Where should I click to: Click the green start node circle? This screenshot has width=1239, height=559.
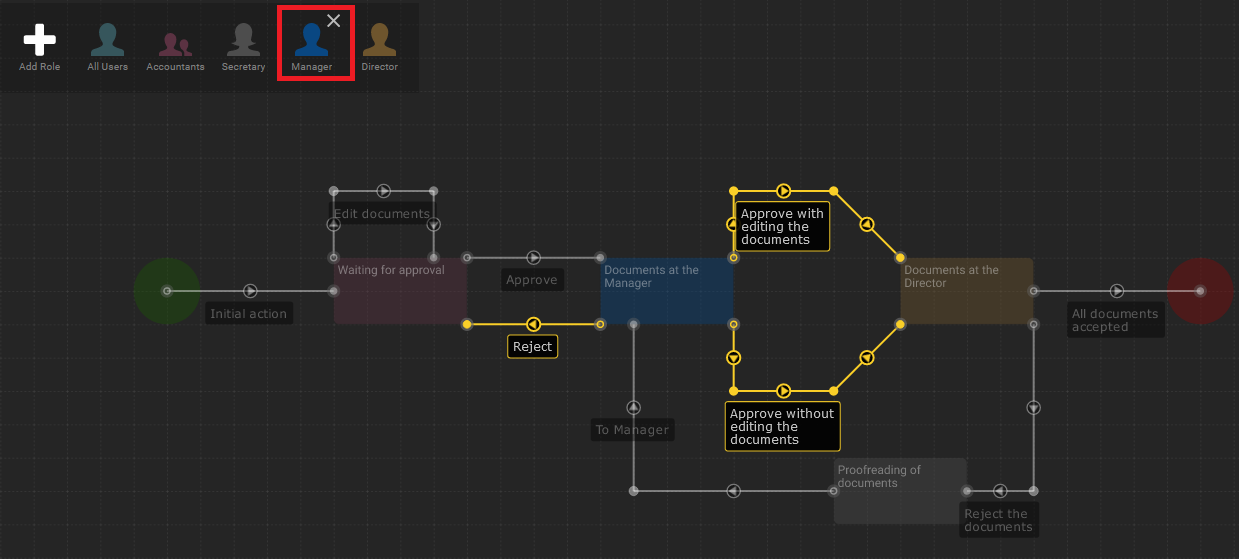[x=167, y=291]
